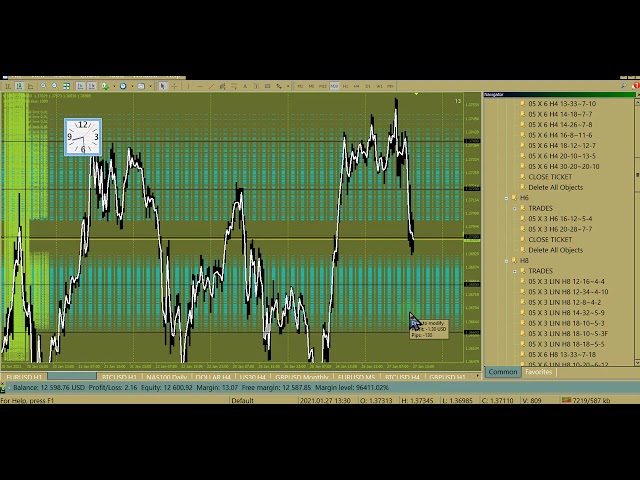This screenshot has width=640, height=480.
Task: Switch to the Favorites tab
Action: click(538, 372)
